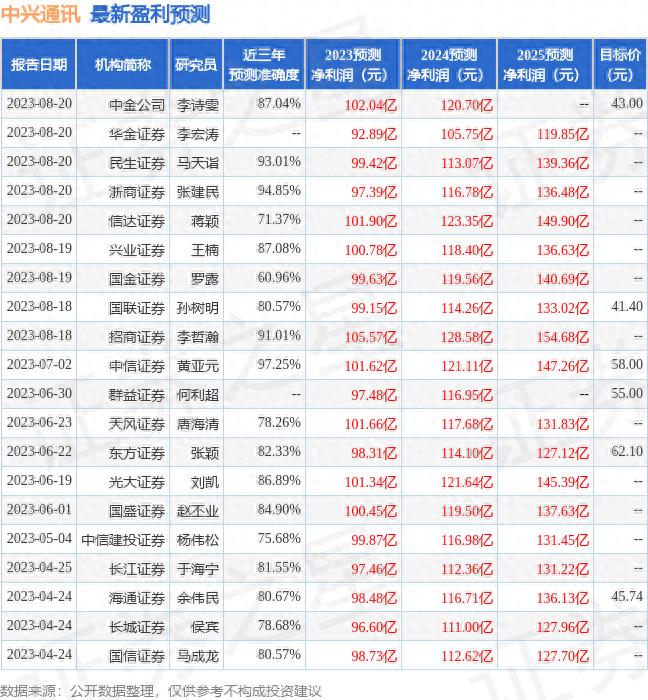The height and width of the screenshot is (700, 648).
Task: Select researcher 马天诣
Action: pyautogui.click(x=198, y=163)
